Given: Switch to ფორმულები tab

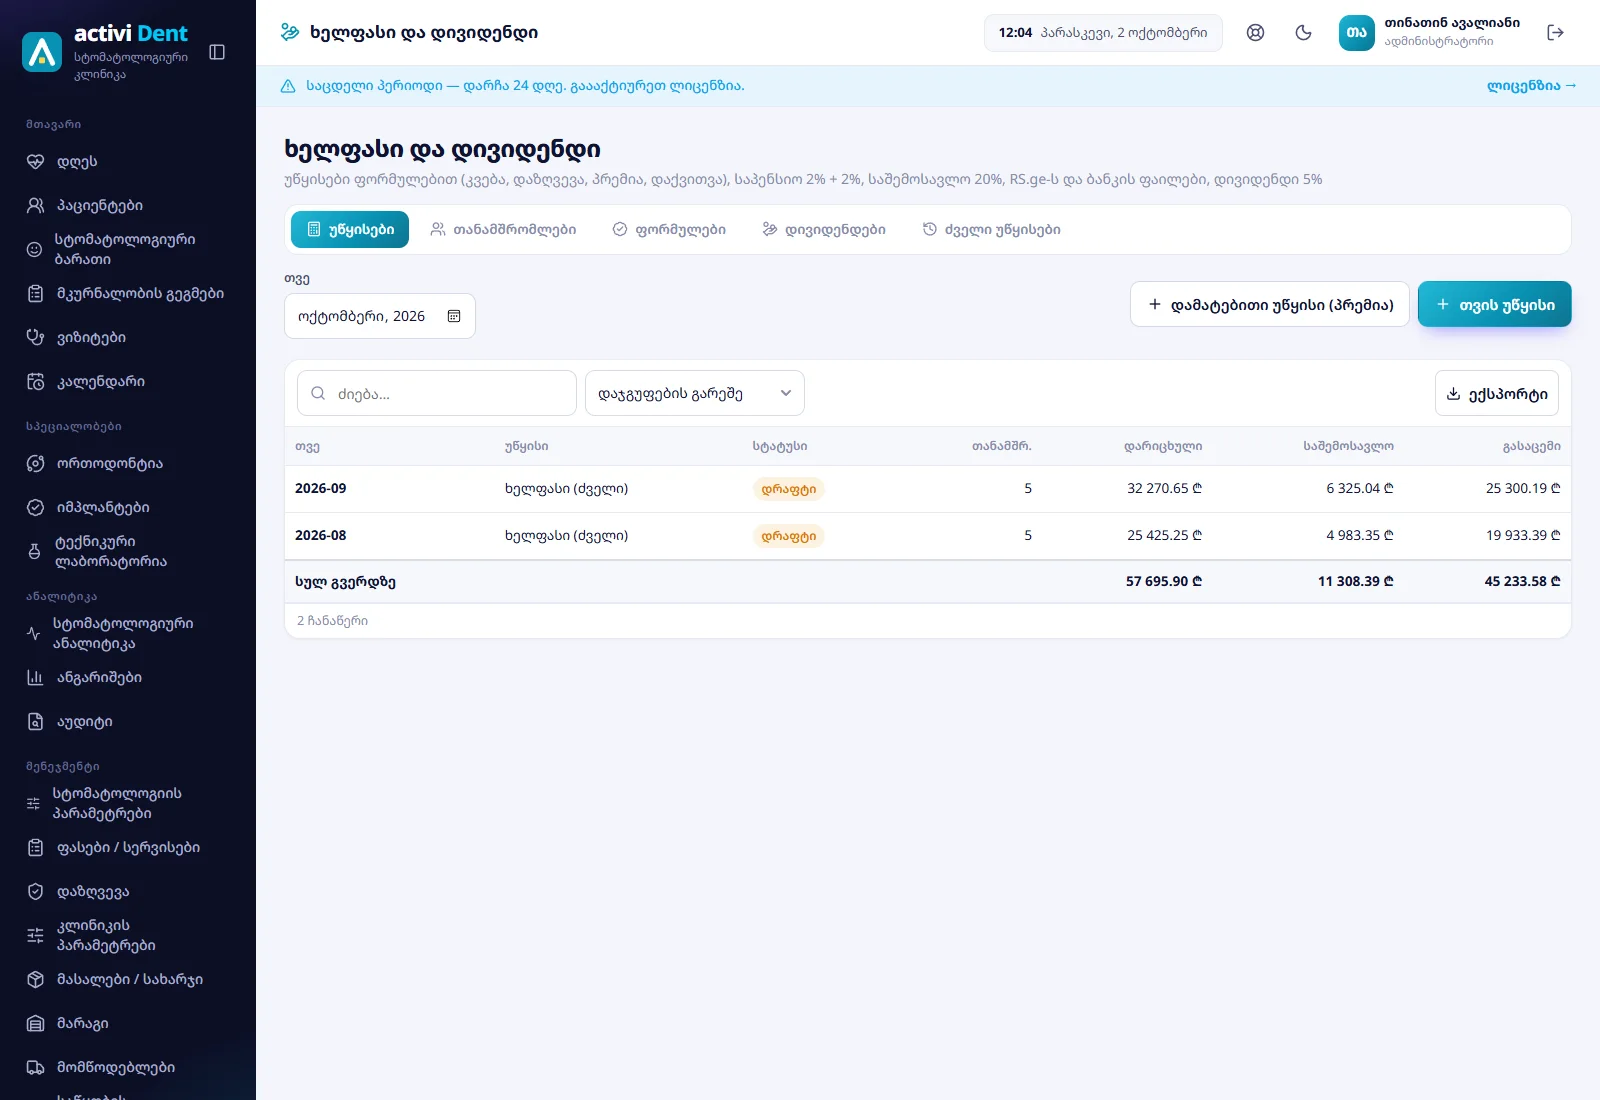Looking at the screenshot, I should [669, 229].
